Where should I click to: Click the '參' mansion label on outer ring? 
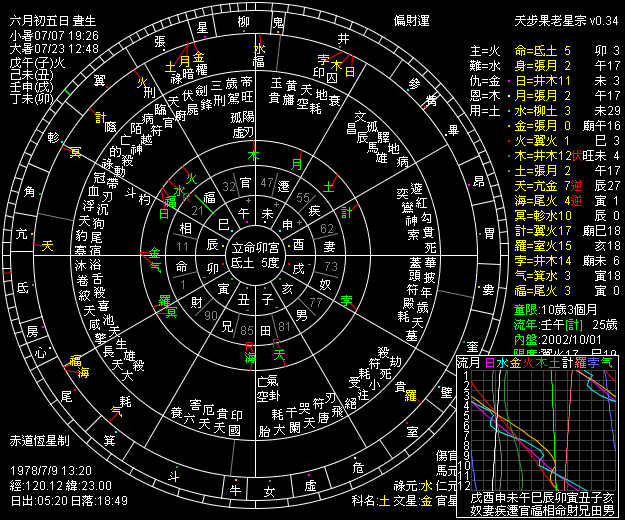[415, 84]
